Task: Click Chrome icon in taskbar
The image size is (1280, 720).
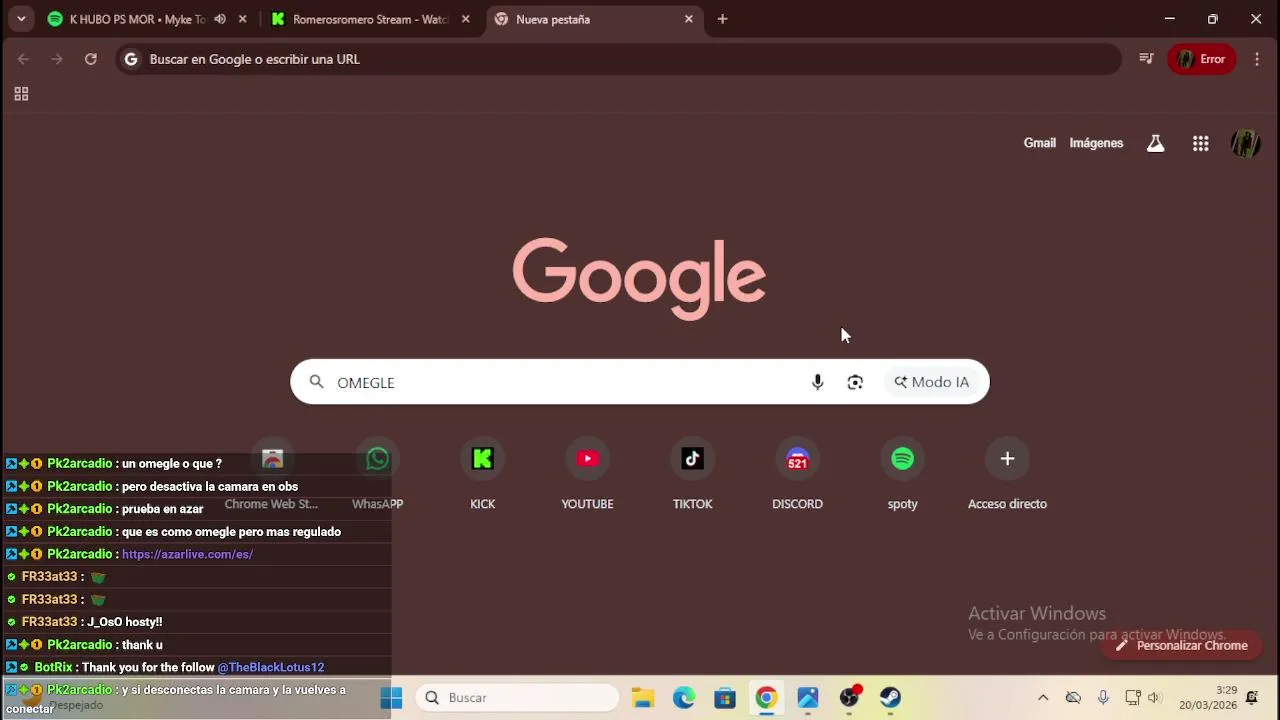Action: [766, 697]
